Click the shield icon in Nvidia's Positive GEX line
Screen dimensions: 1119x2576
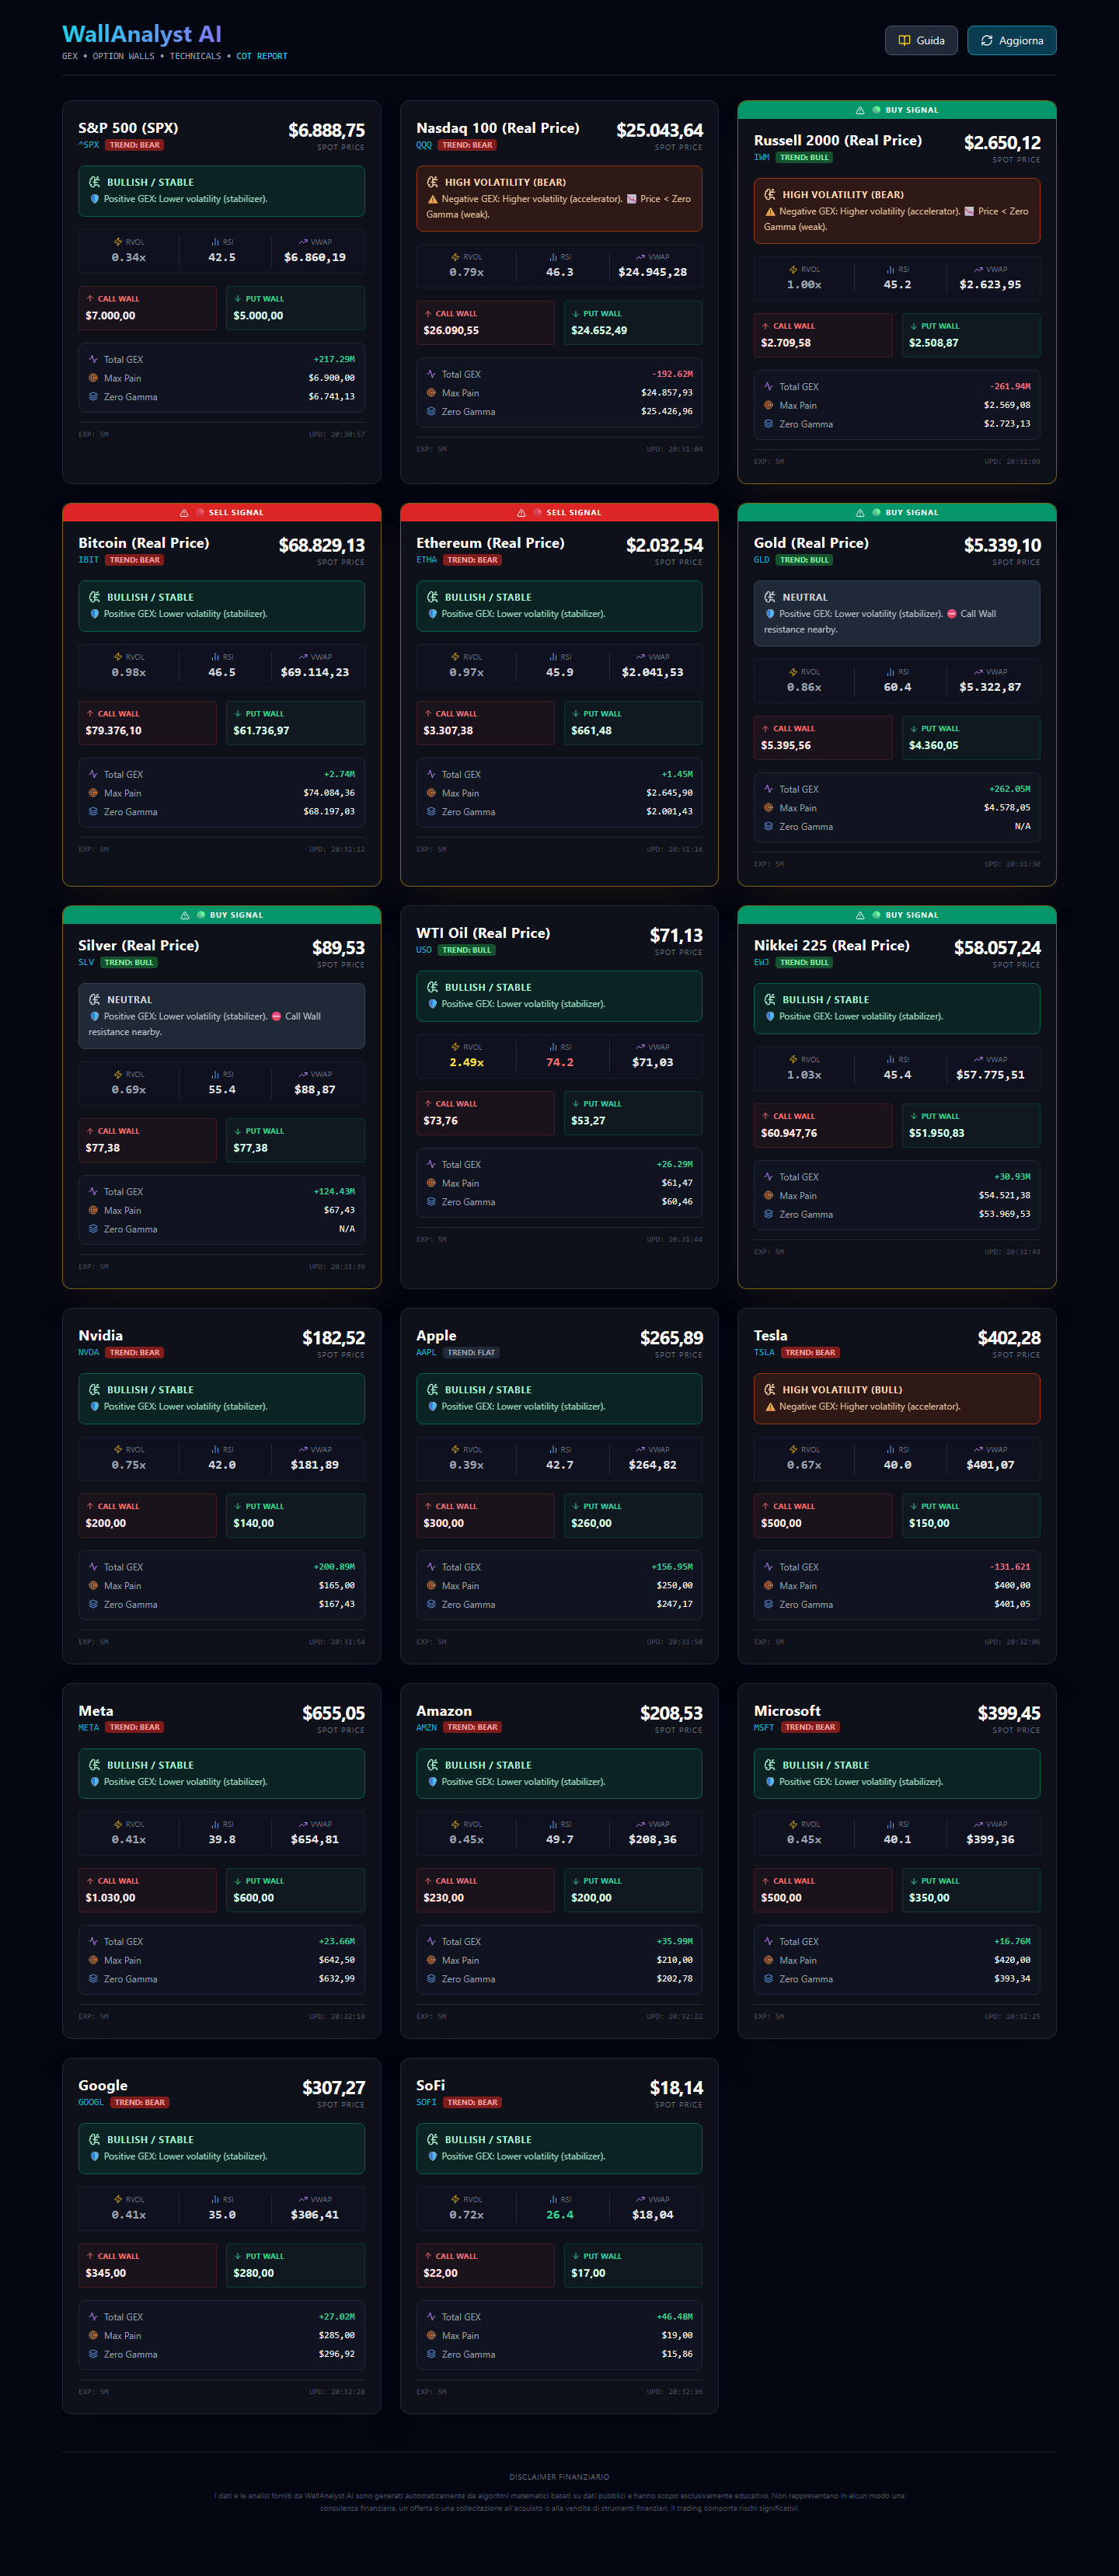(x=95, y=1406)
